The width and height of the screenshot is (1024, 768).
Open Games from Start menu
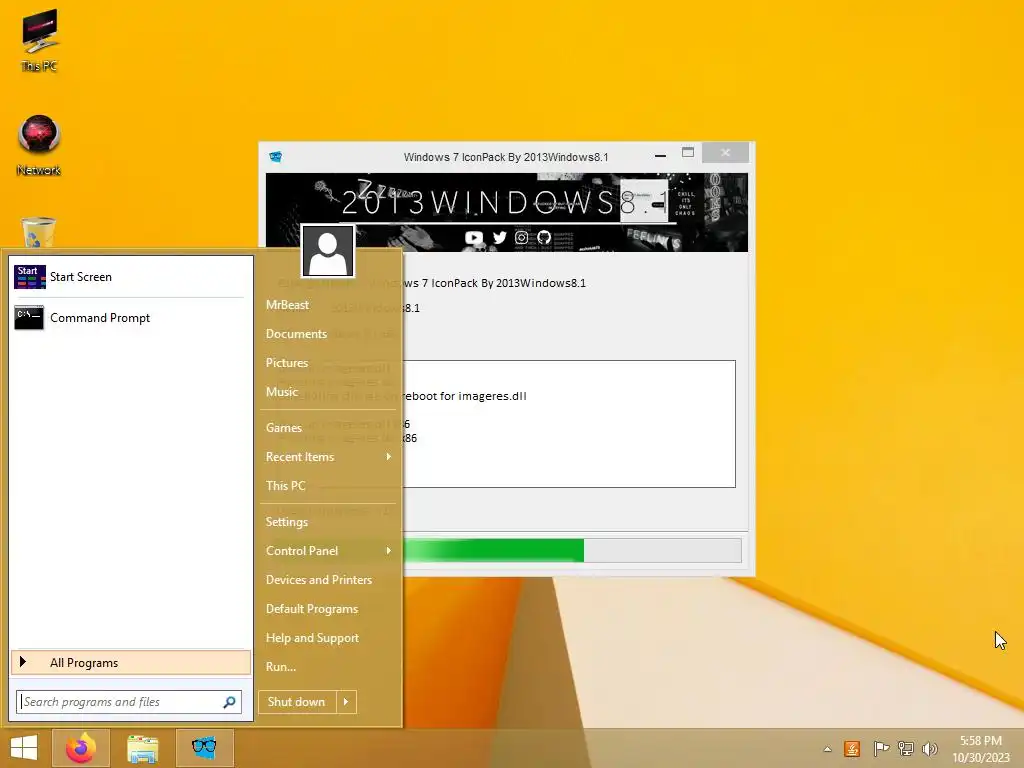tap(283, 428)
